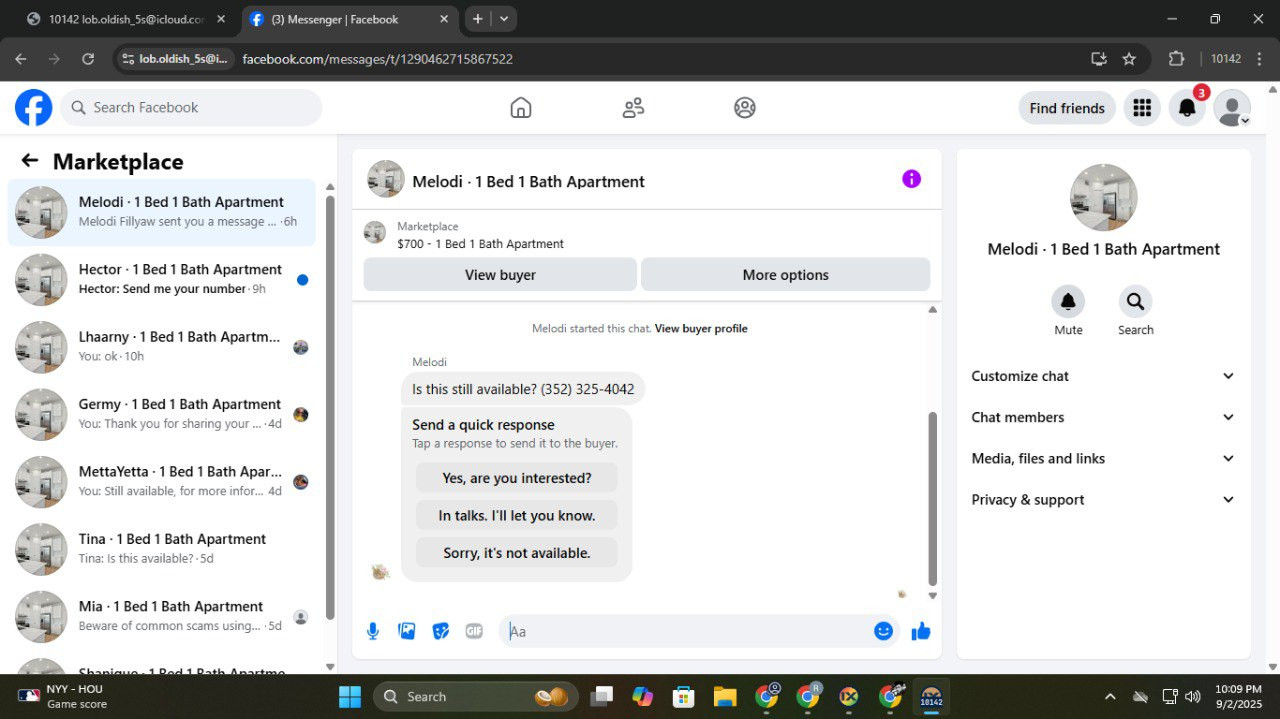Viewport: 1280px width, 719px height.
Task: Open a new browser tab
Action: coord(478,19)
